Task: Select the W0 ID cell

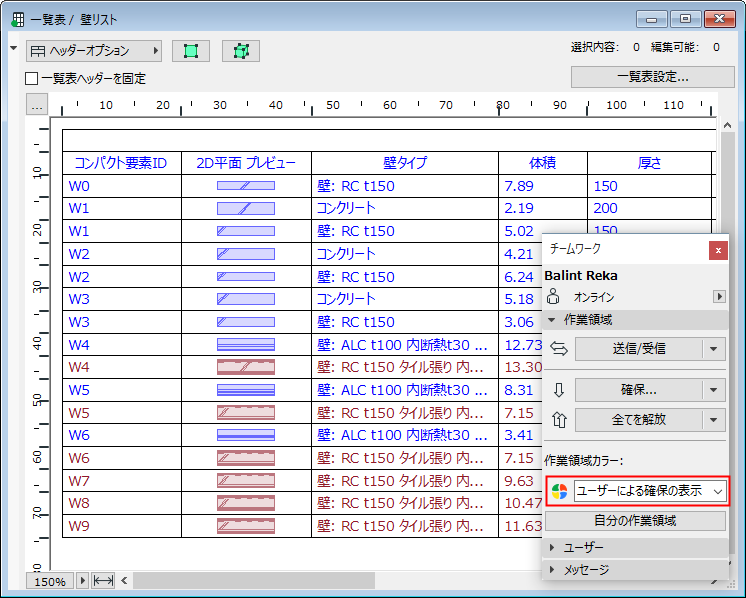Action: [x=122, y=186]
